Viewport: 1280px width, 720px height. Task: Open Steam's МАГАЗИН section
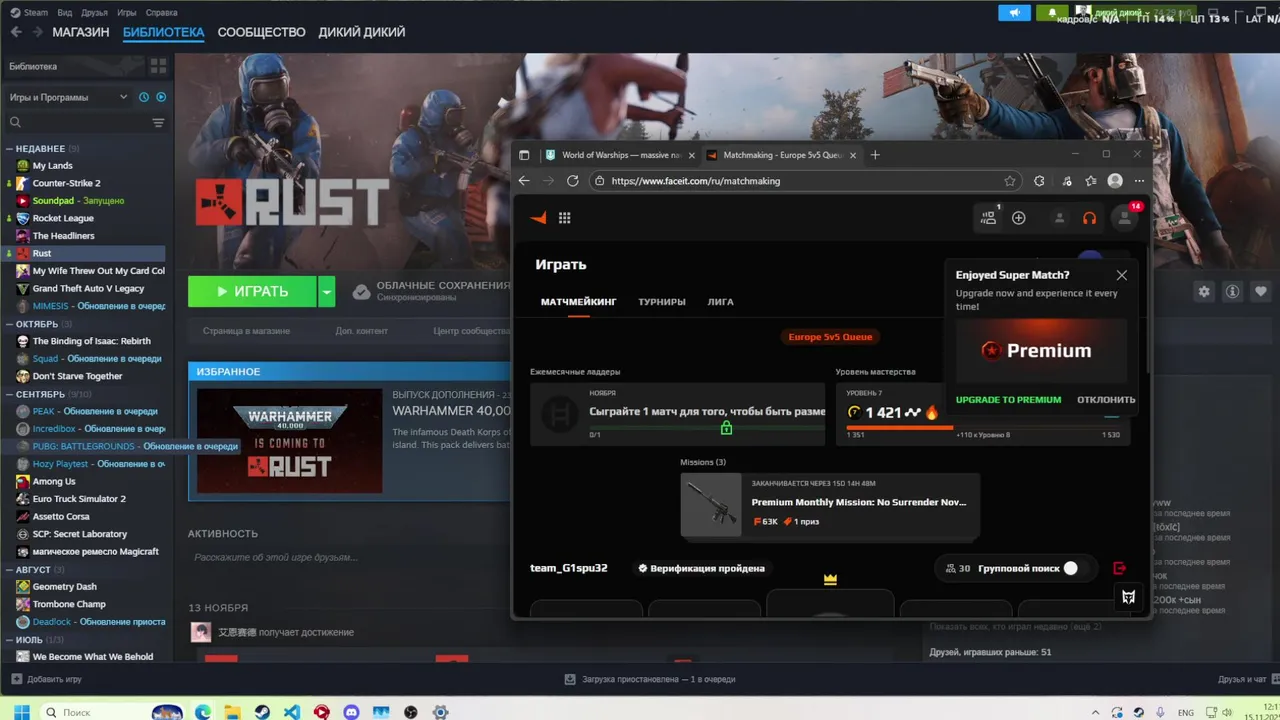[x=81, y=32]
